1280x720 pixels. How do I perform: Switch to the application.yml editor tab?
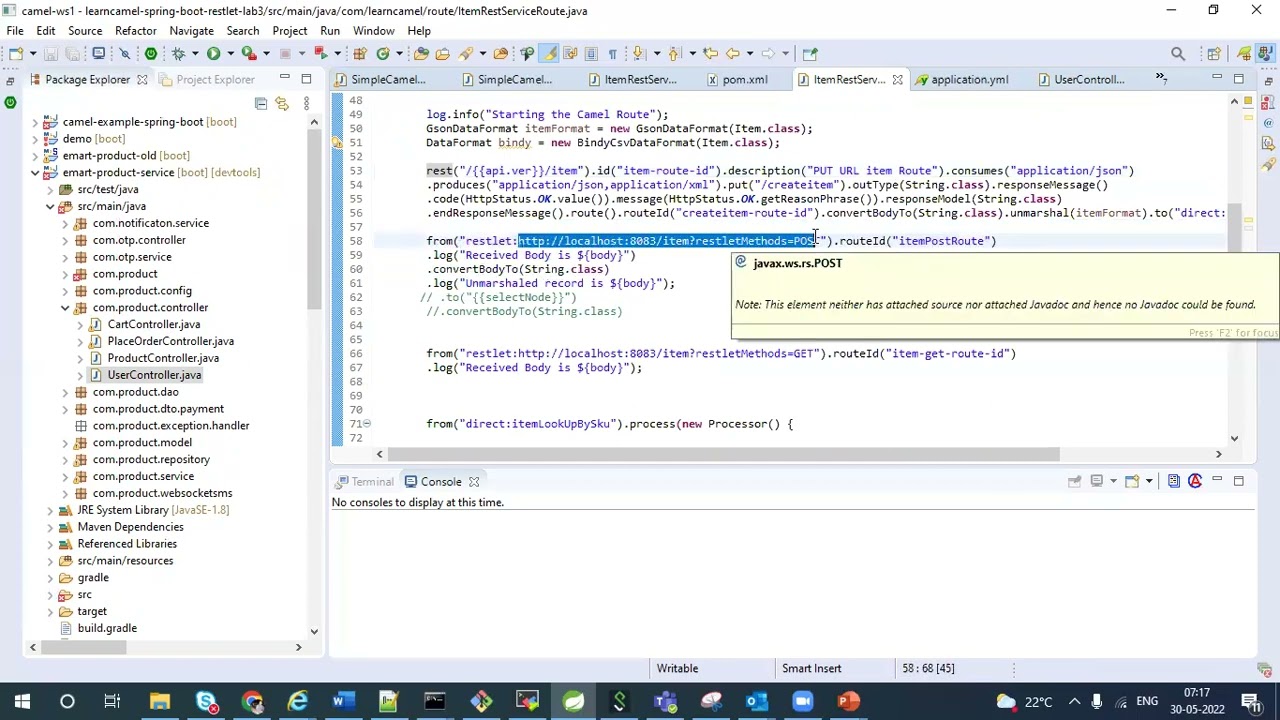pyautogui.click(x=962, y=79)
